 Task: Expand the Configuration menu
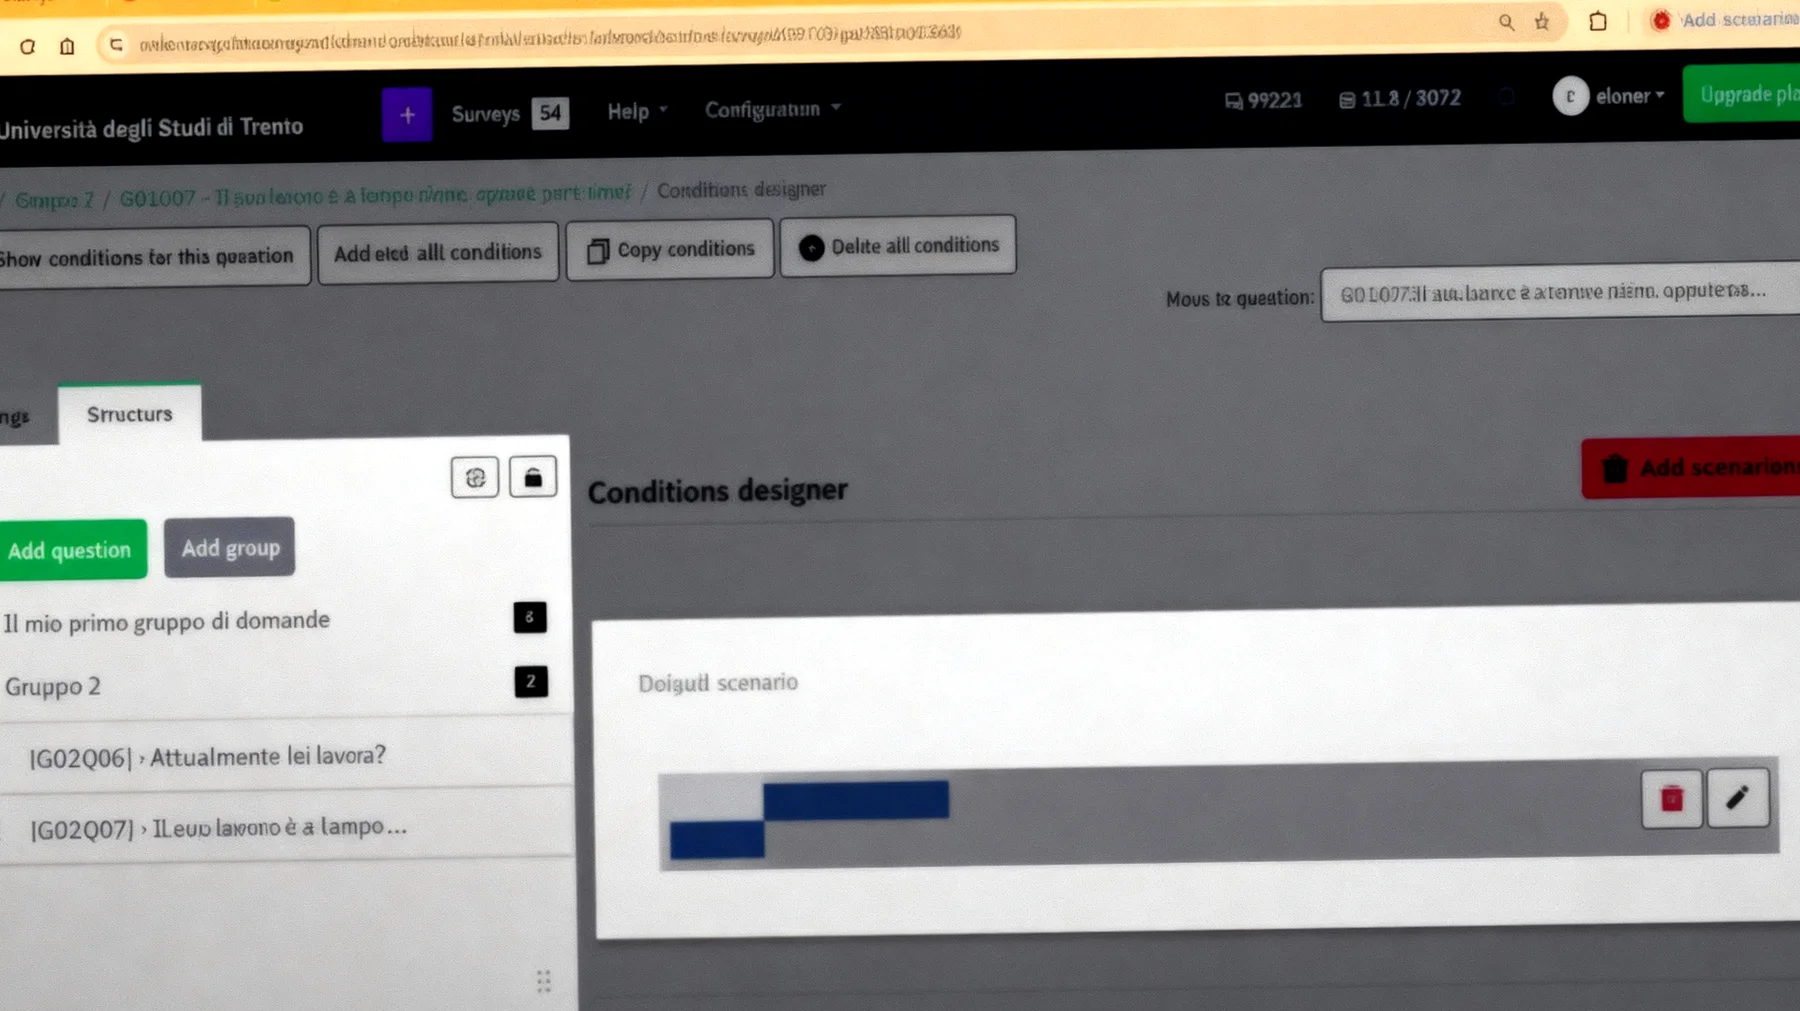771,109
